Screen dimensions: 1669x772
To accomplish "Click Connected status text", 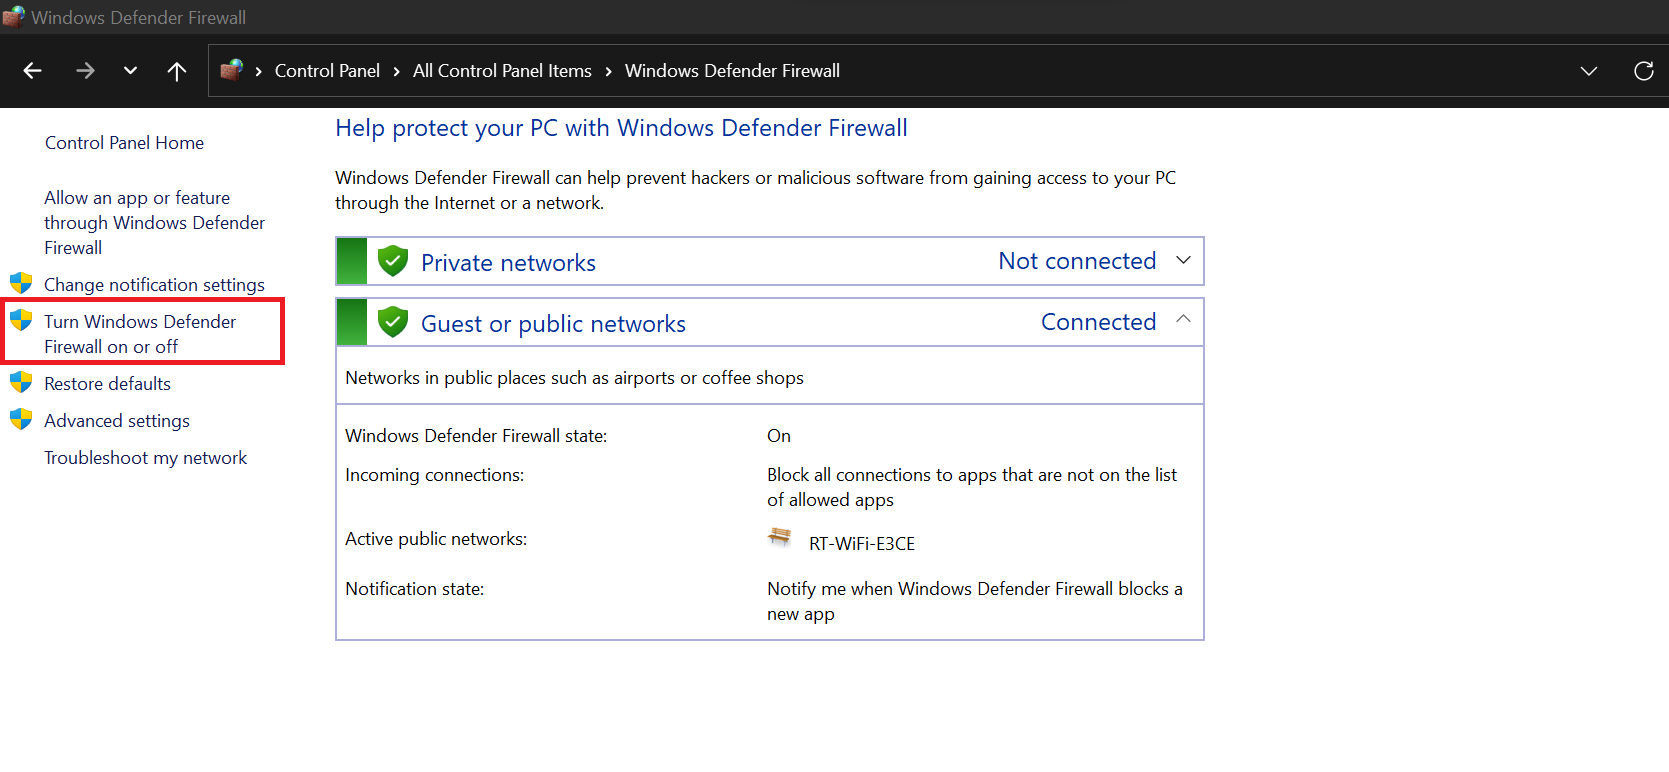I will coord(1098,322).
